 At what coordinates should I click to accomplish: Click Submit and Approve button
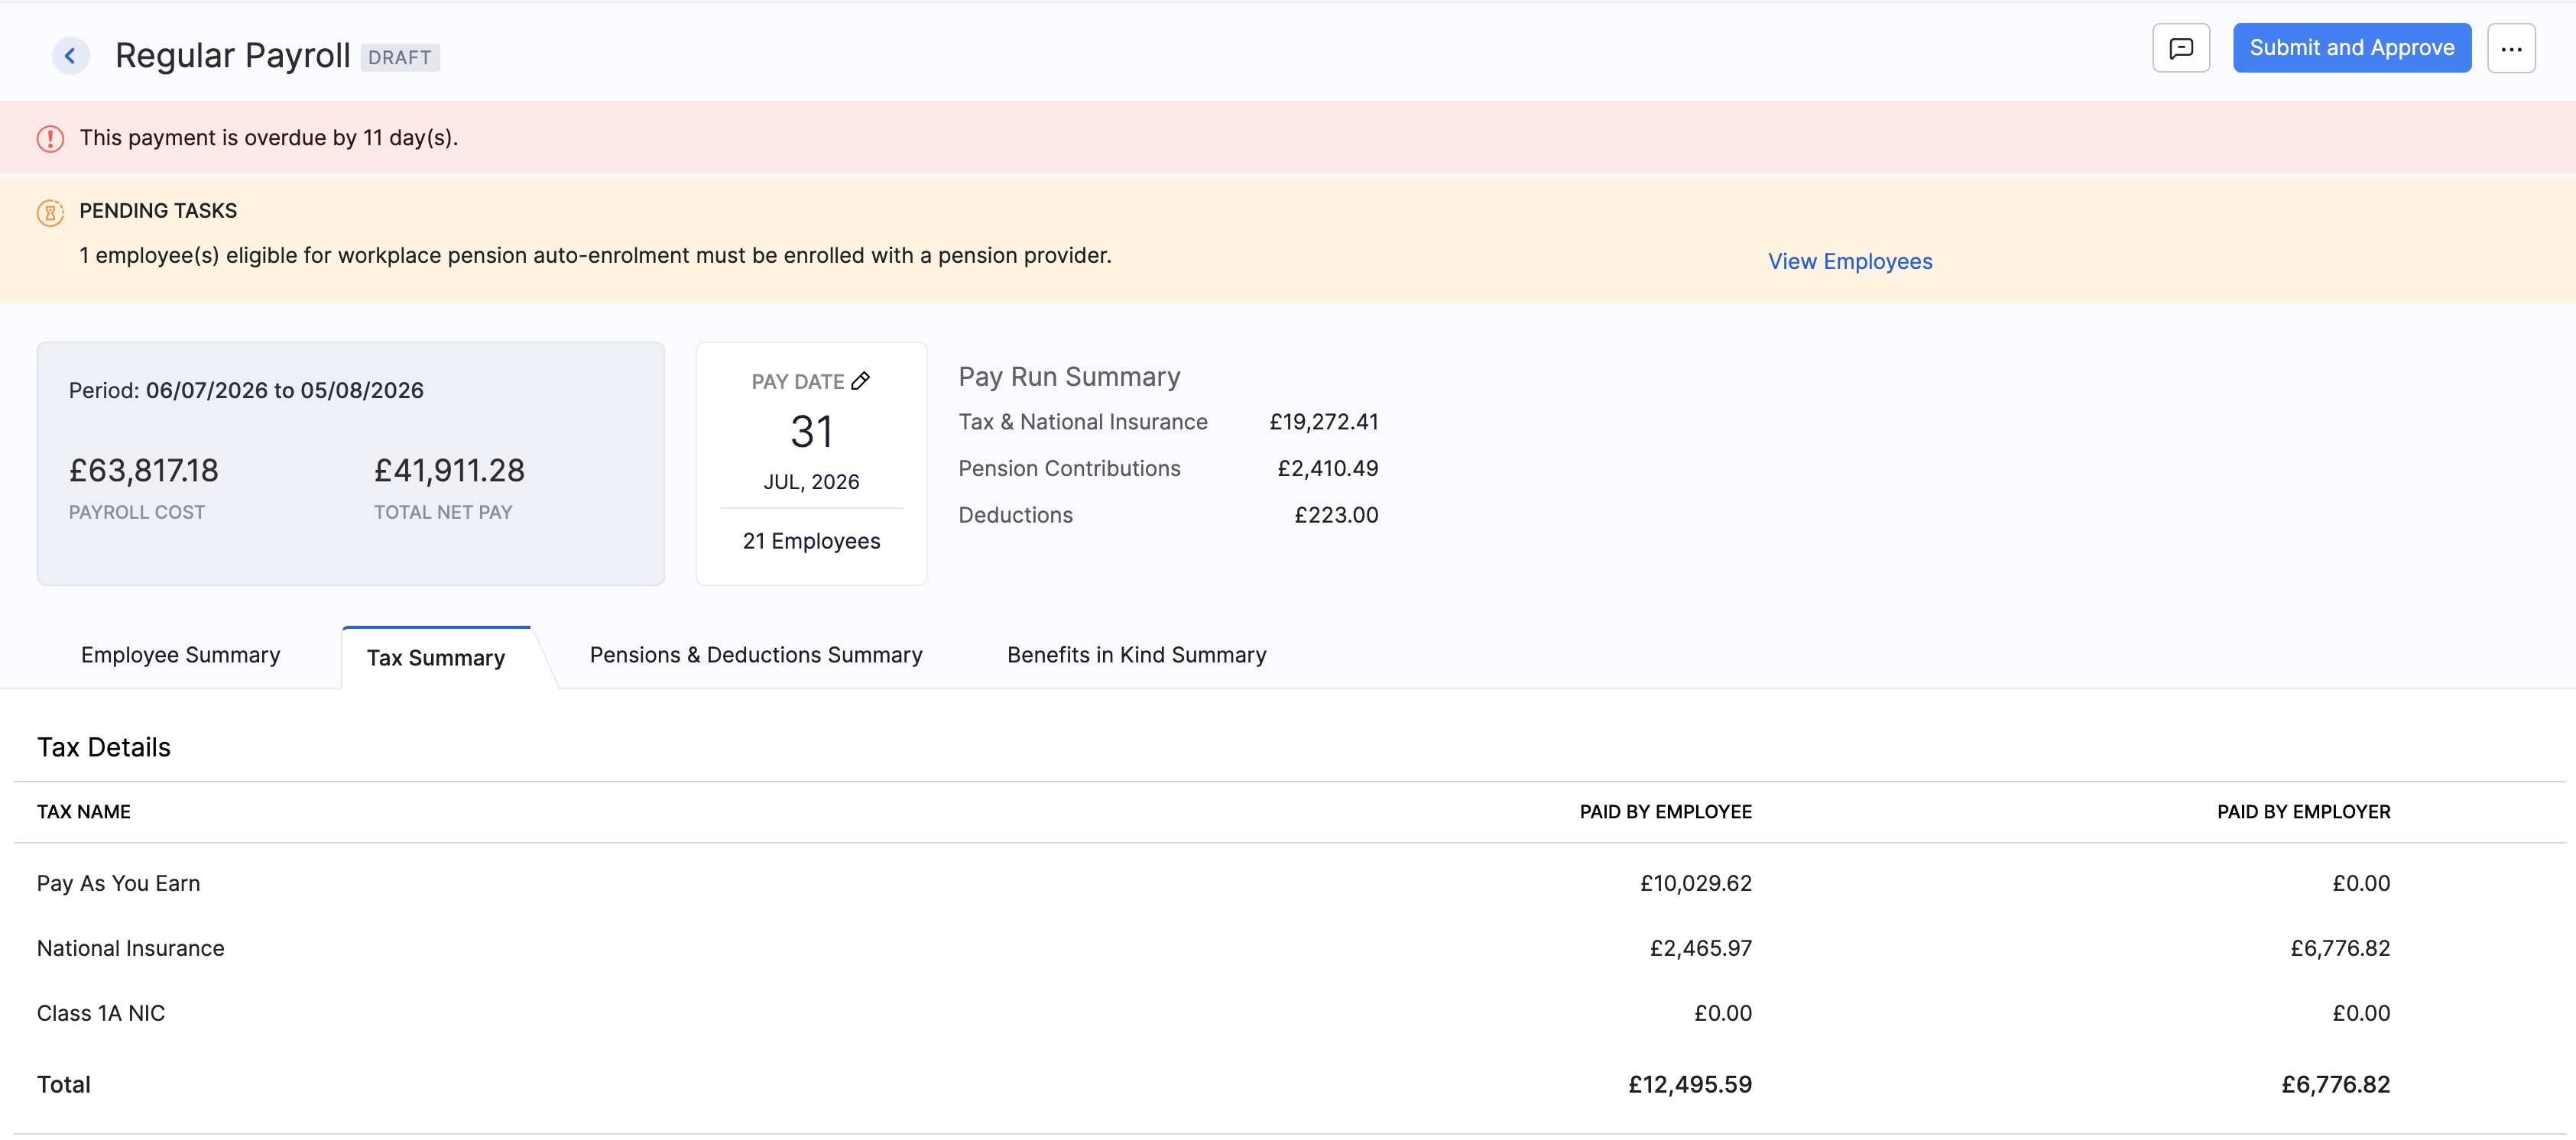2352,48
